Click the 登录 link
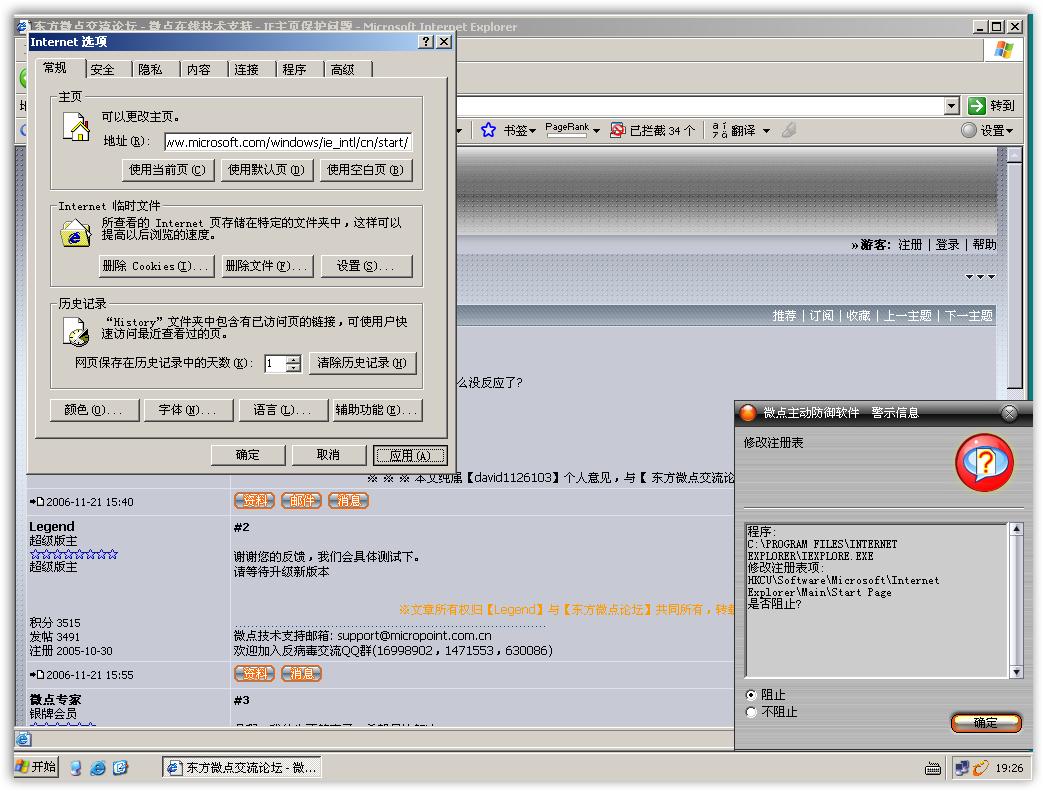 947,245
